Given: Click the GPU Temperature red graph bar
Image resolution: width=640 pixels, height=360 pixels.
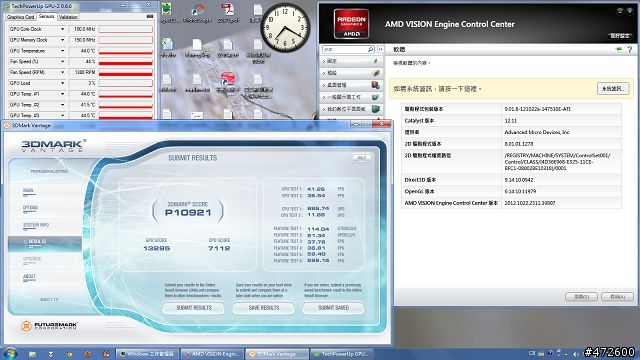Looking at the screenshot, I should point(126,51).
